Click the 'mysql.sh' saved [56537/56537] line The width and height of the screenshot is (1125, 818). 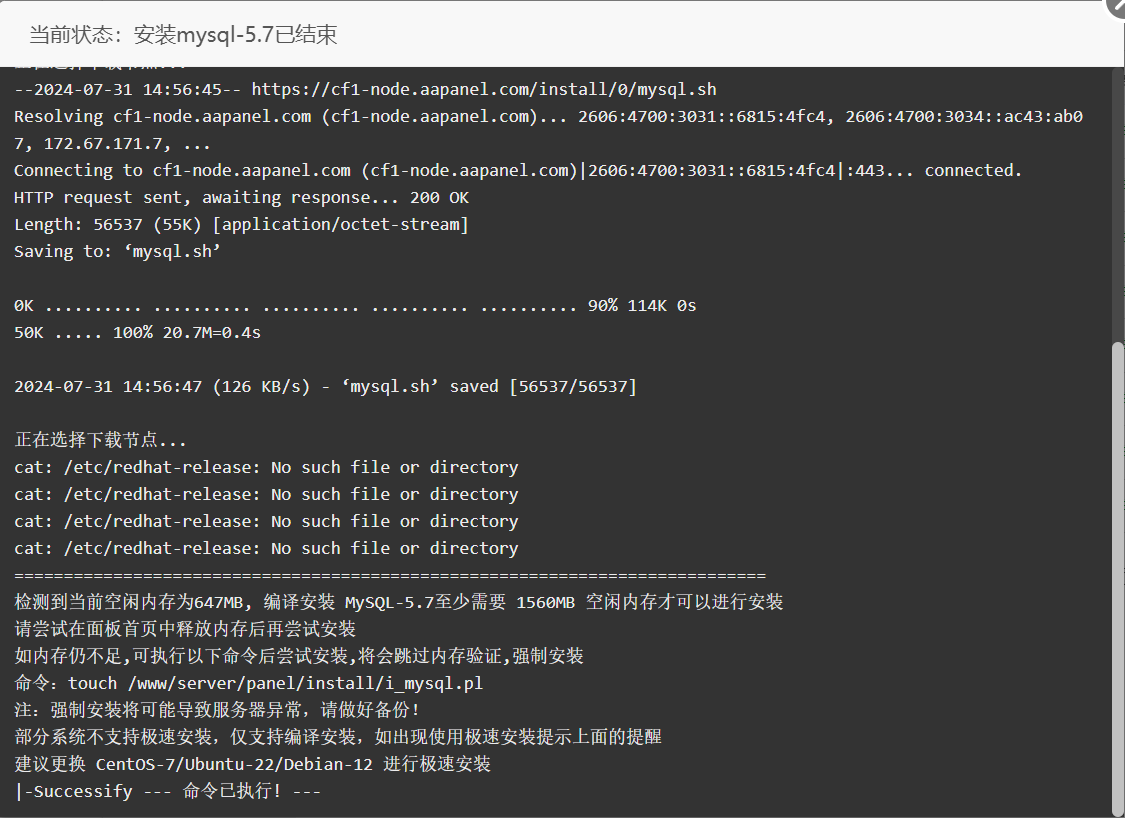pos(325,387)
